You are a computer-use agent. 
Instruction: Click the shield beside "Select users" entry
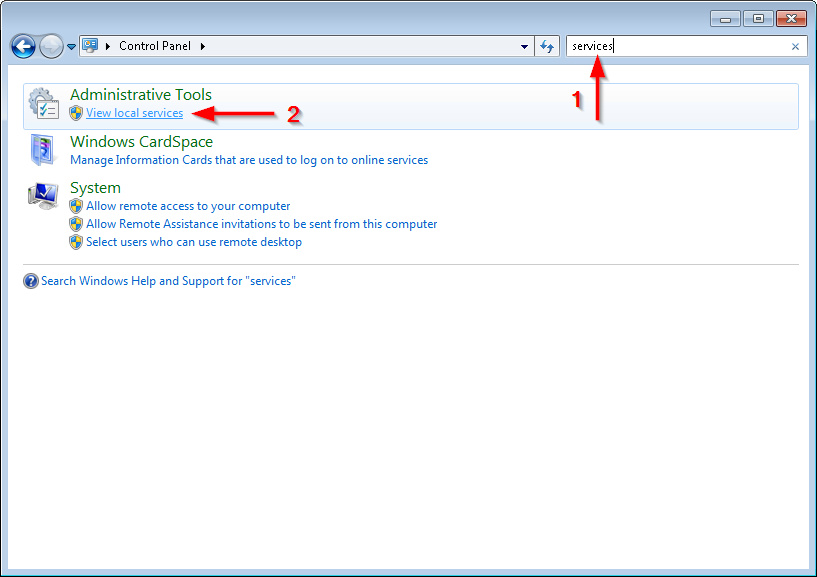pyautogui.click(x=76, y=242)
